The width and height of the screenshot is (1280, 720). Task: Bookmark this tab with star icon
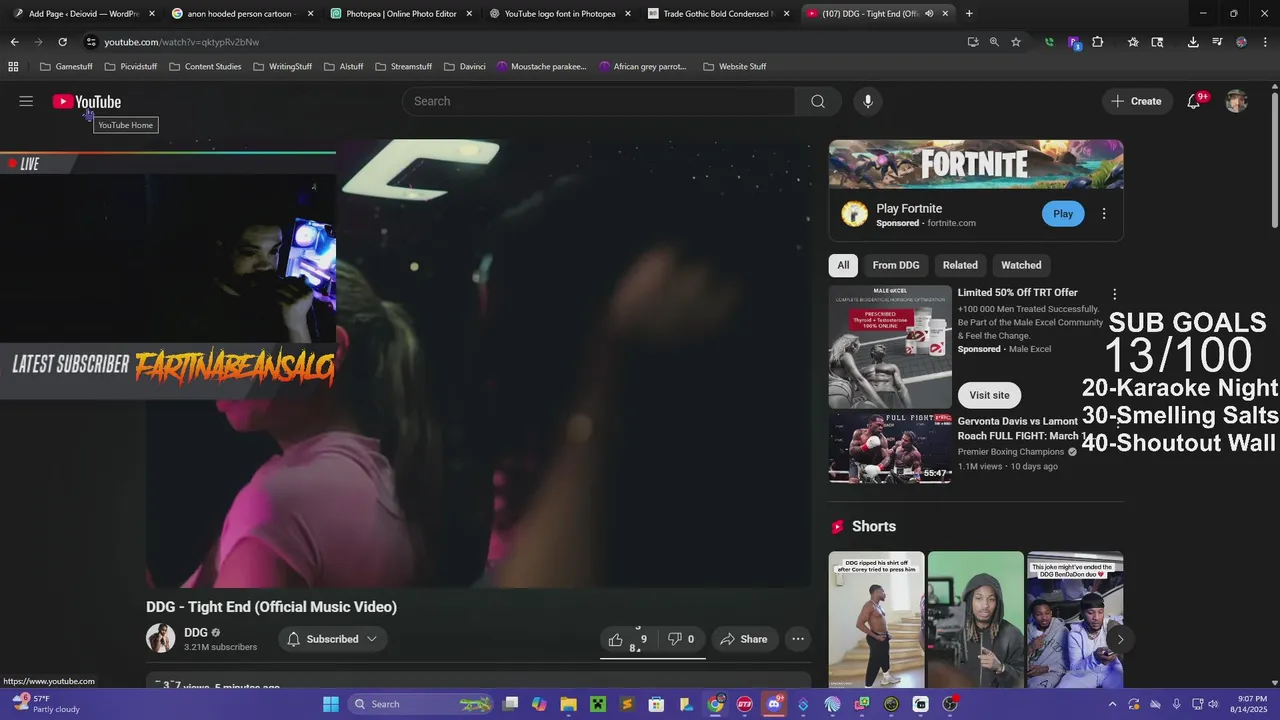point(1016,42)
